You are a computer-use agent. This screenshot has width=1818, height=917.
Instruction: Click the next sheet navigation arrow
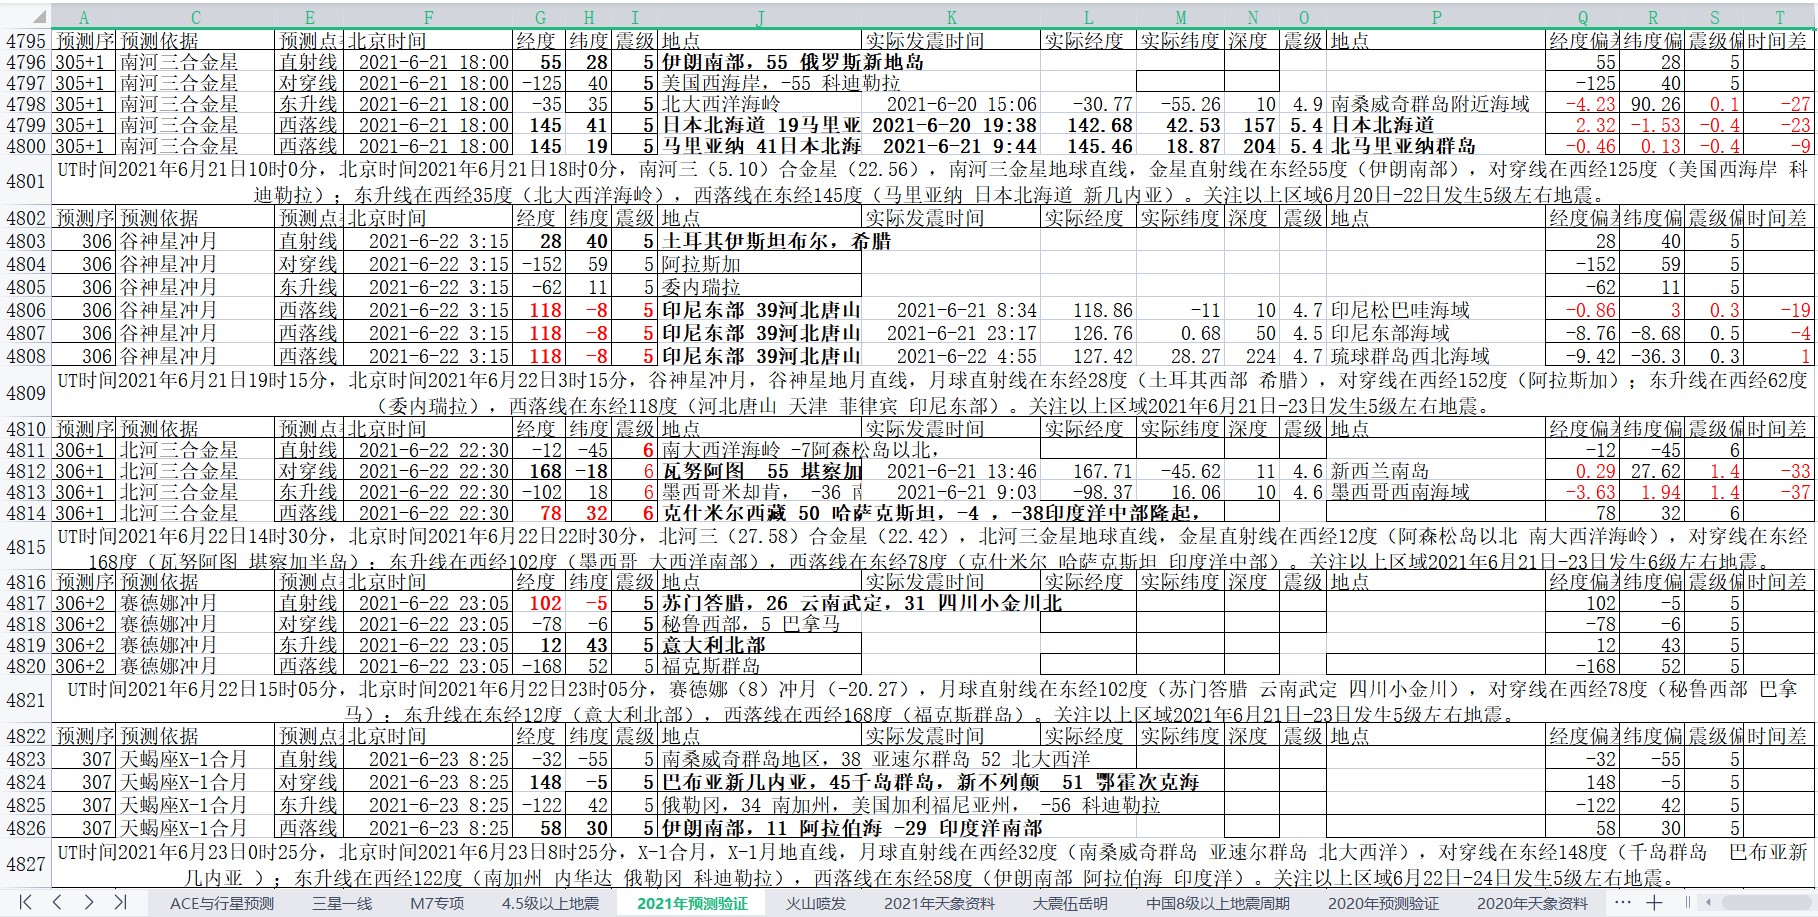[x=89, y=902]
